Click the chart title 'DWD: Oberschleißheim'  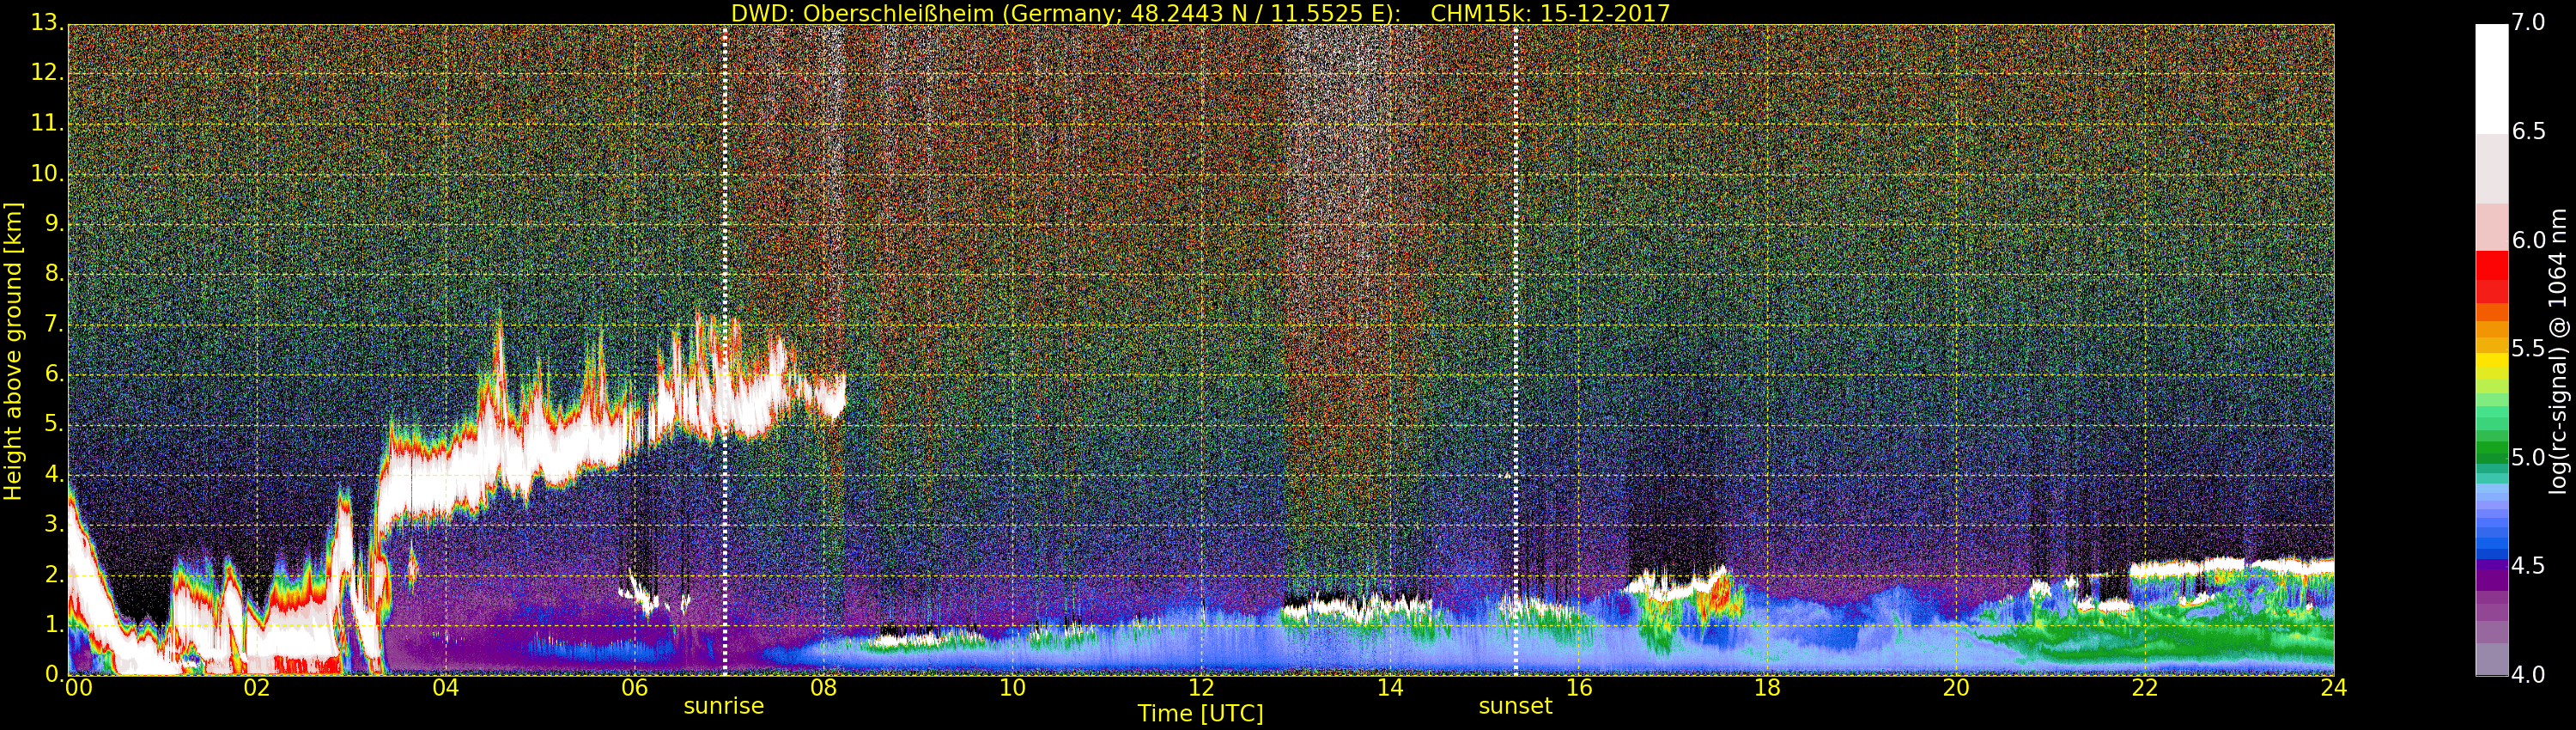(x=863, y=14)
